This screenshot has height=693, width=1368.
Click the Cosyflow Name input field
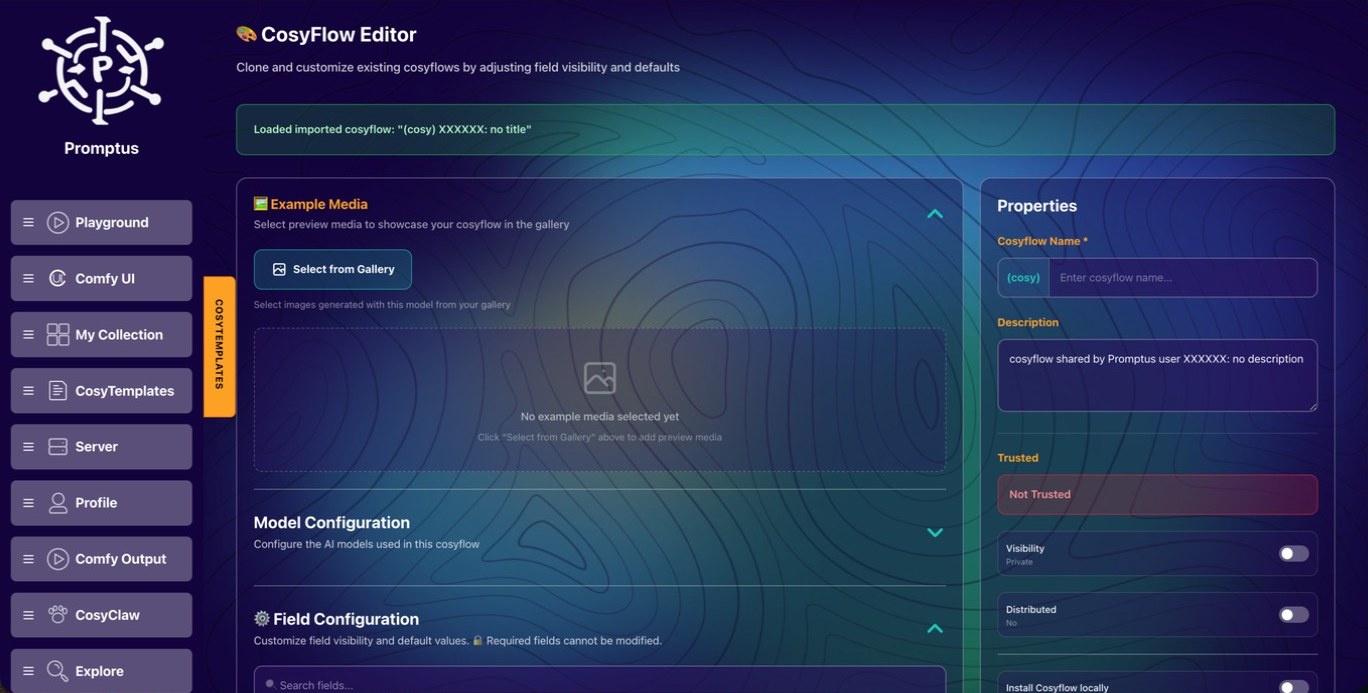click(x=1182, y=278)
